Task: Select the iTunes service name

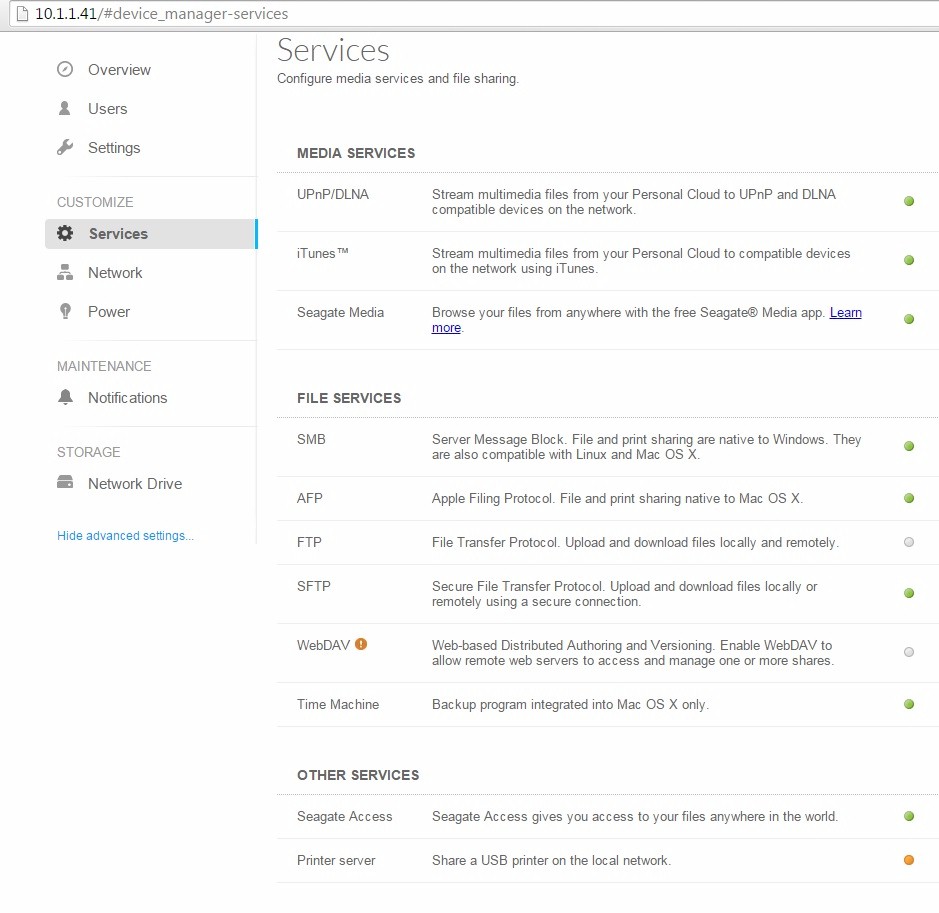Action: coord(322,253)
